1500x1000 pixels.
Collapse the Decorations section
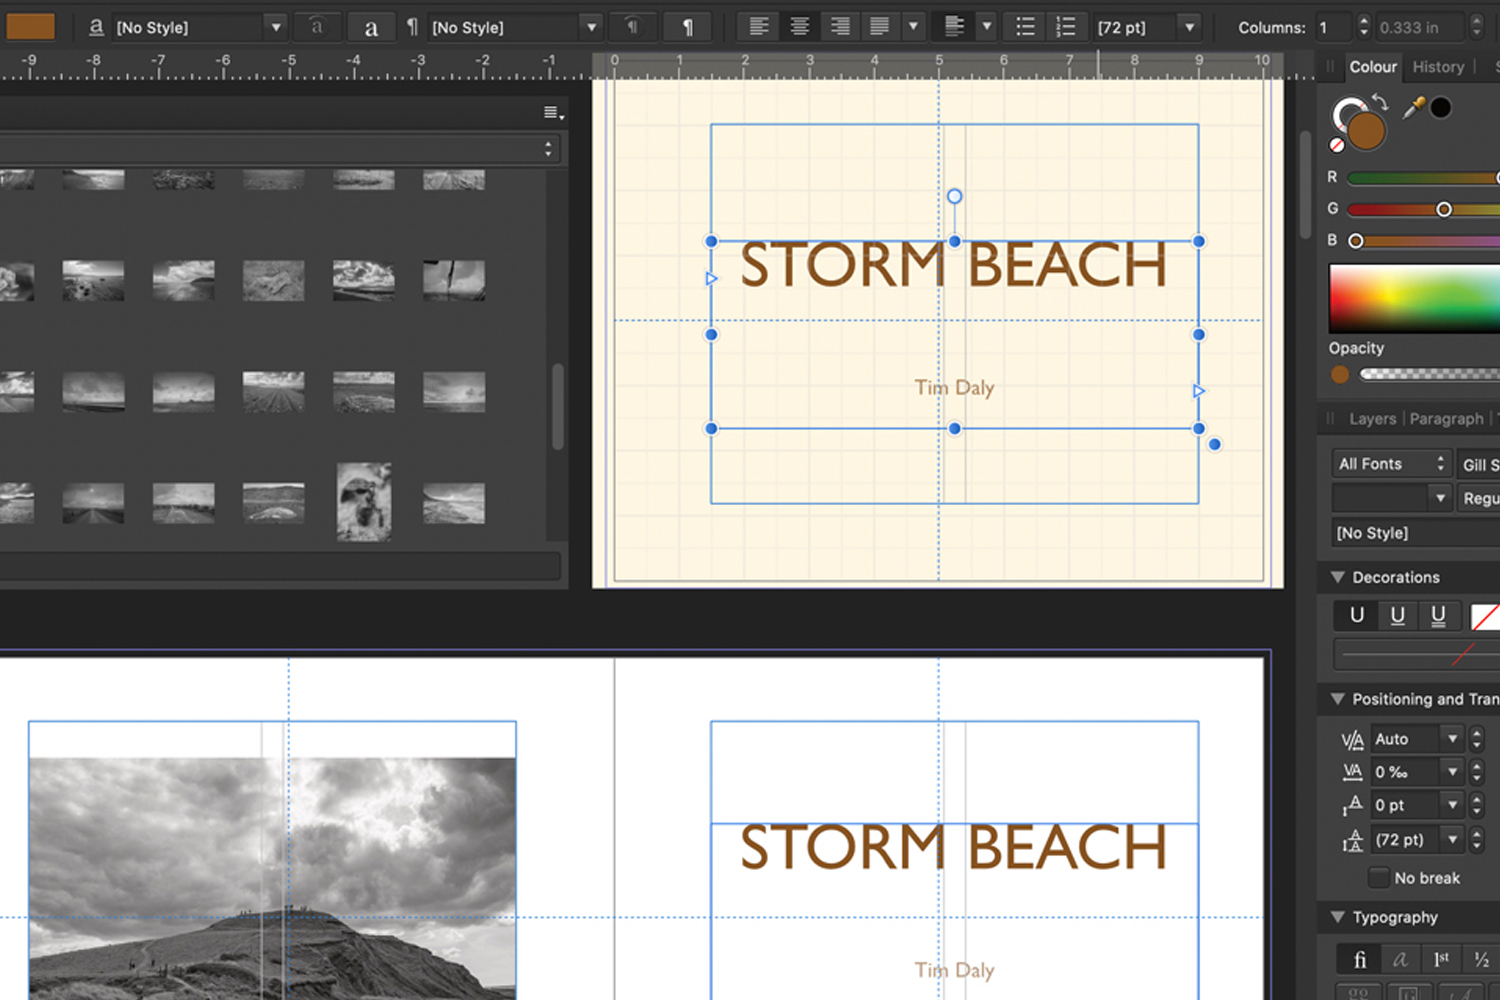point(1338,577)
